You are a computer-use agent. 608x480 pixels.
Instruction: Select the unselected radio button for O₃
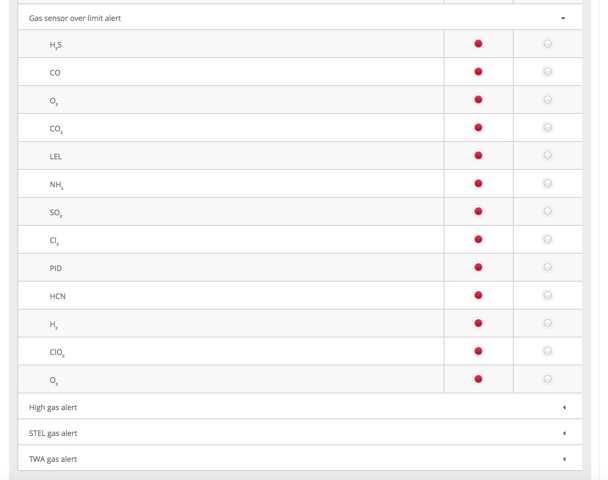pyautogui.click(x=547, y=379)
